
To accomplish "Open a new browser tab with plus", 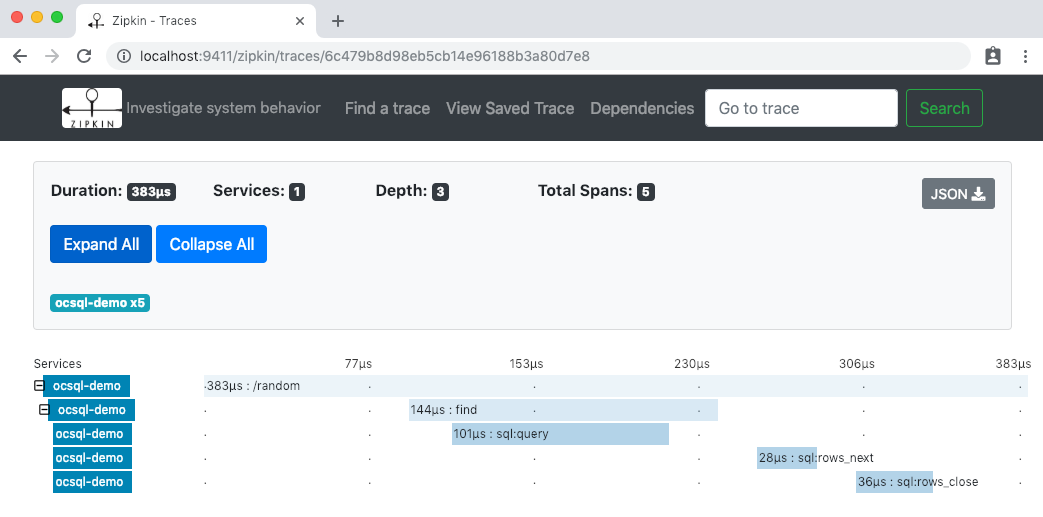I will click(338, 21).
